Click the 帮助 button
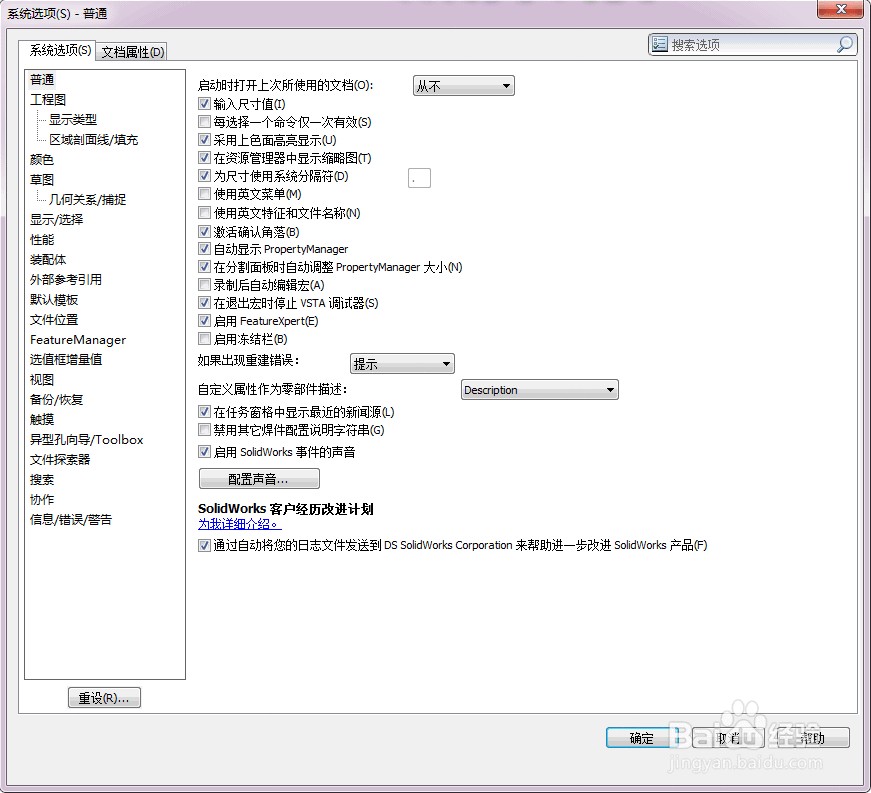Image resolution: width=871 pixels, height=793 pixels. [x=813, y=738]
